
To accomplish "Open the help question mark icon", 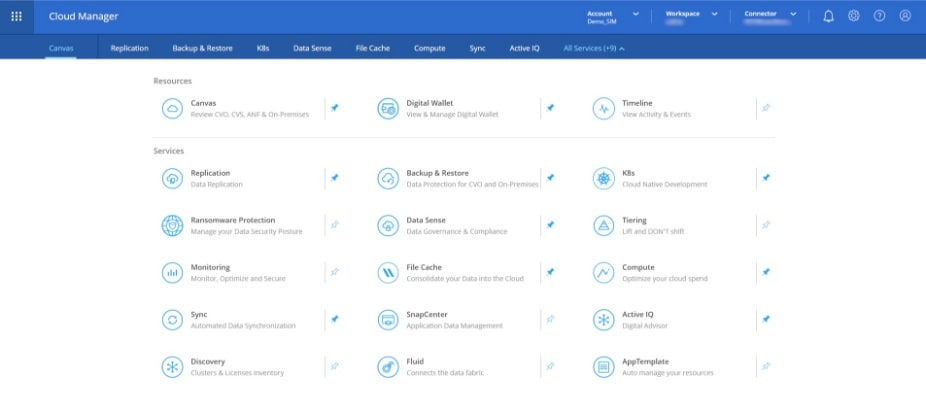I will point(880,16).
